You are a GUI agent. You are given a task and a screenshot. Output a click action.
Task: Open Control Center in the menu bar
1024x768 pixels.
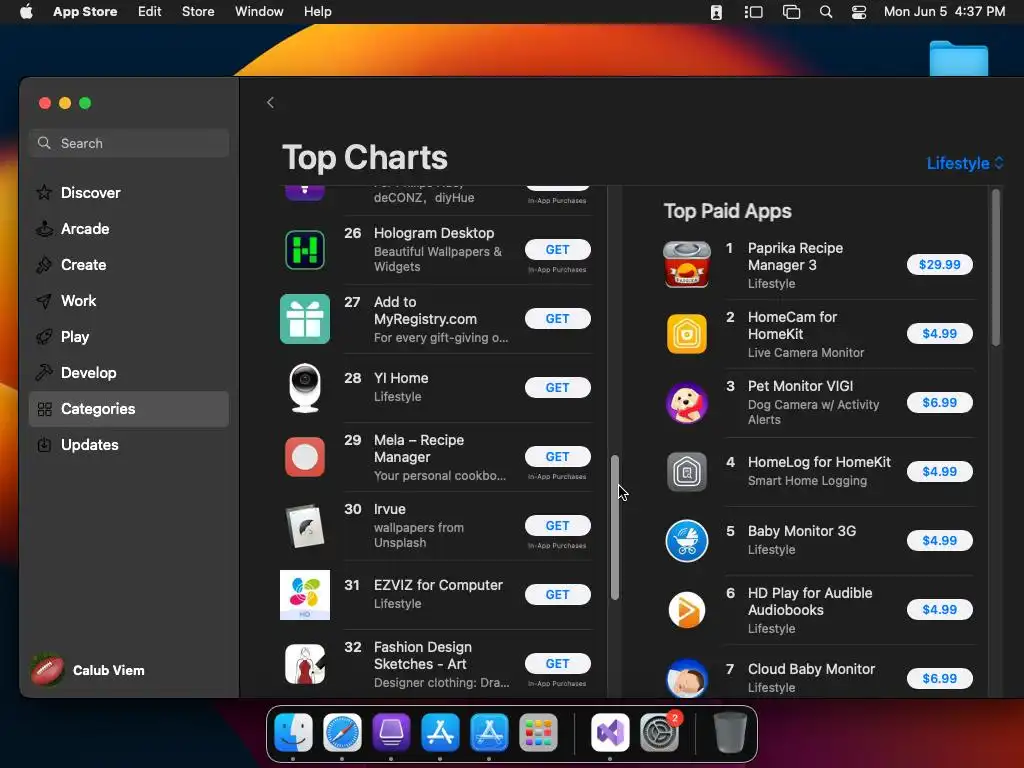[859, 12]
